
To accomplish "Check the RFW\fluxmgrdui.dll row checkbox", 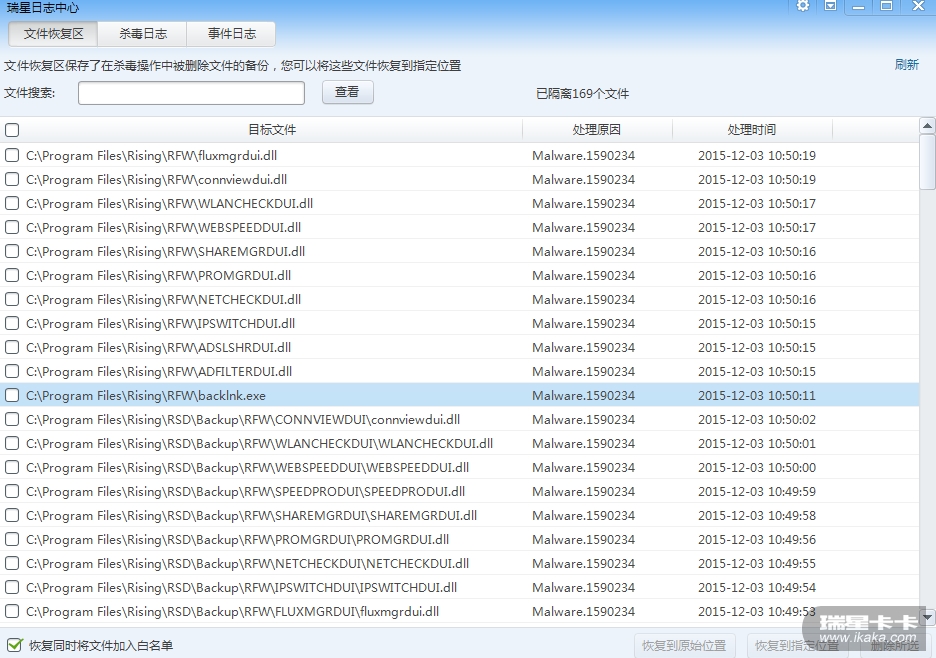I will tap(12, 155).
